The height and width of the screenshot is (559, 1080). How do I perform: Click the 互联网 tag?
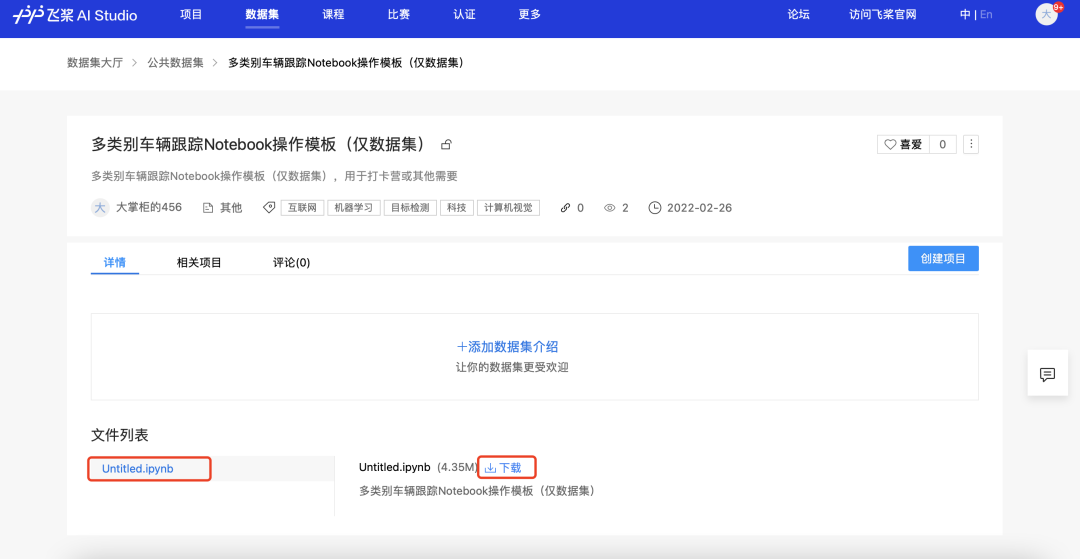click(x=302, y=208)
